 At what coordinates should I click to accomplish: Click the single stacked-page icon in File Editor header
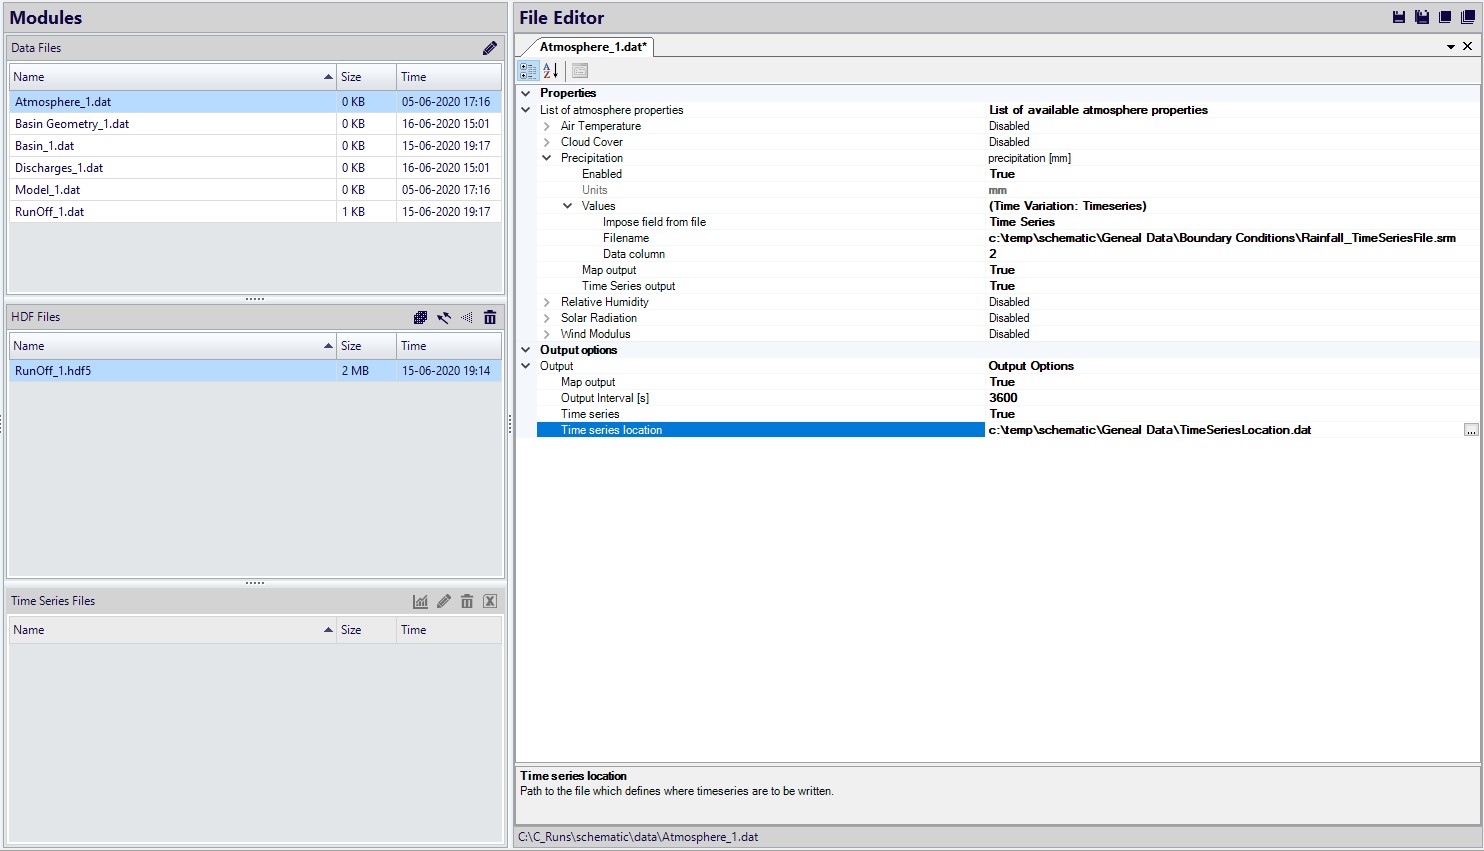click(1445, 17)
